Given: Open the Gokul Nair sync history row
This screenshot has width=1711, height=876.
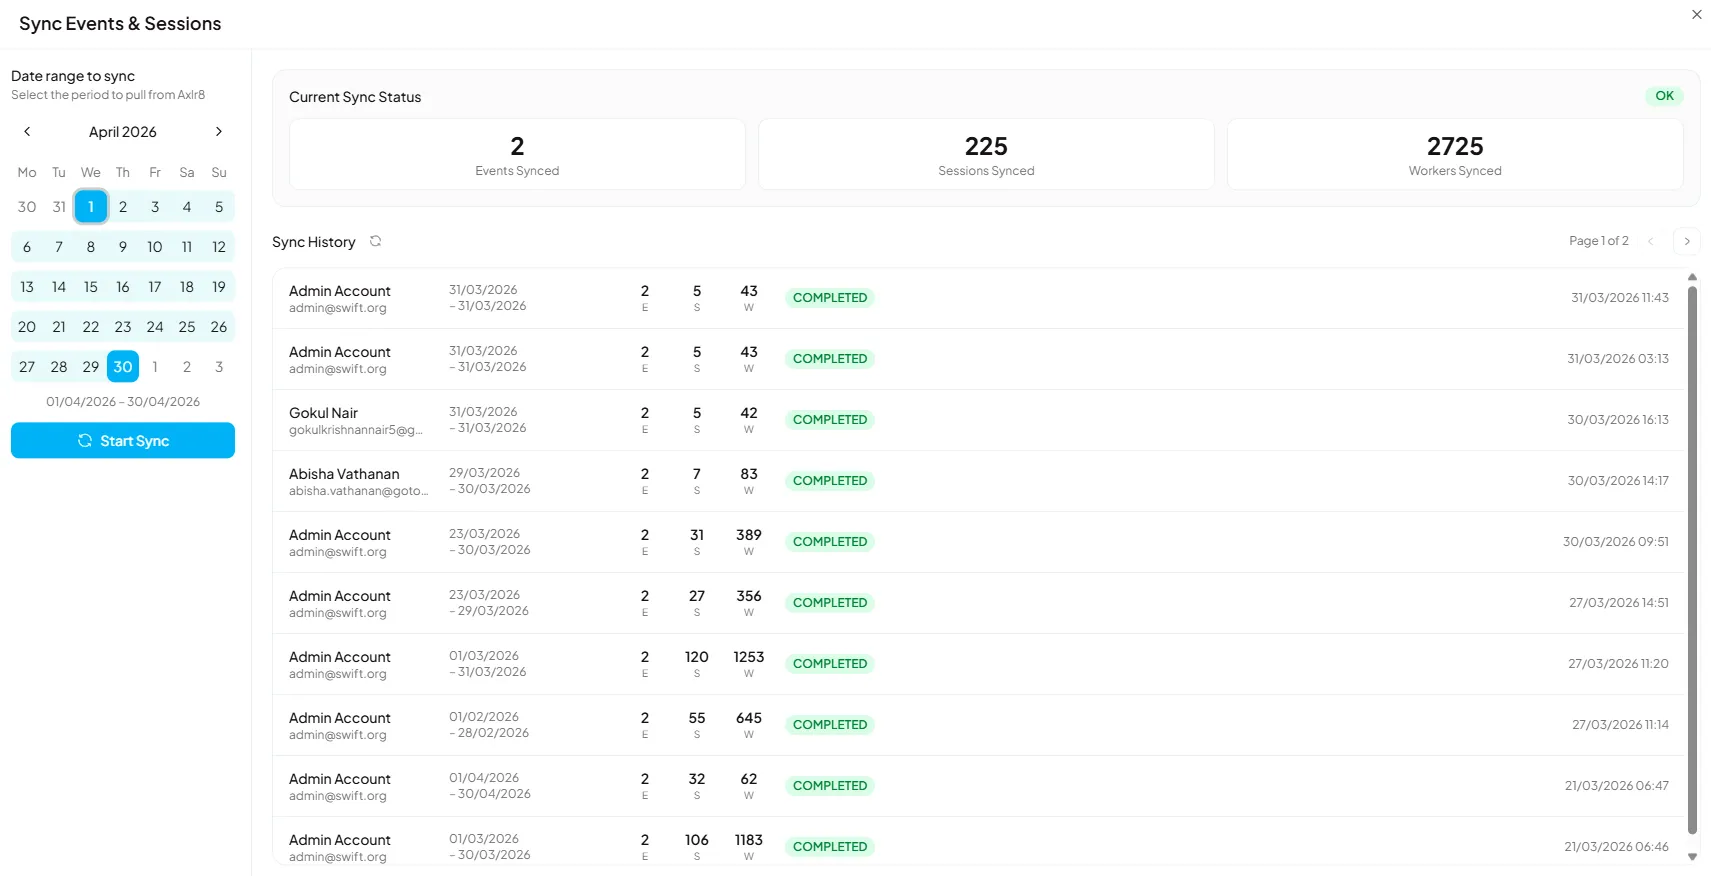Looking at the screenshot, I should [979, 420].
